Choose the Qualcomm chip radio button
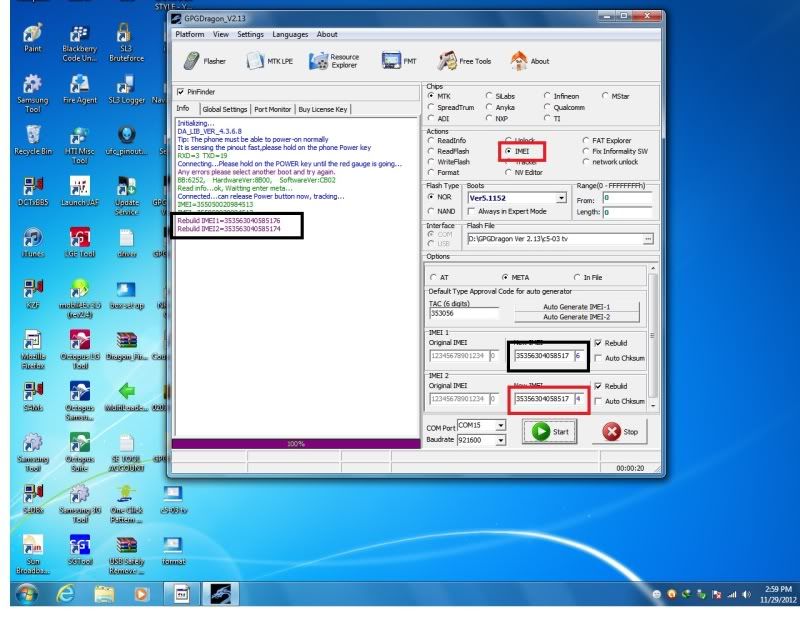Viewport: 800px width, 640px height. (x=547, y=107)
